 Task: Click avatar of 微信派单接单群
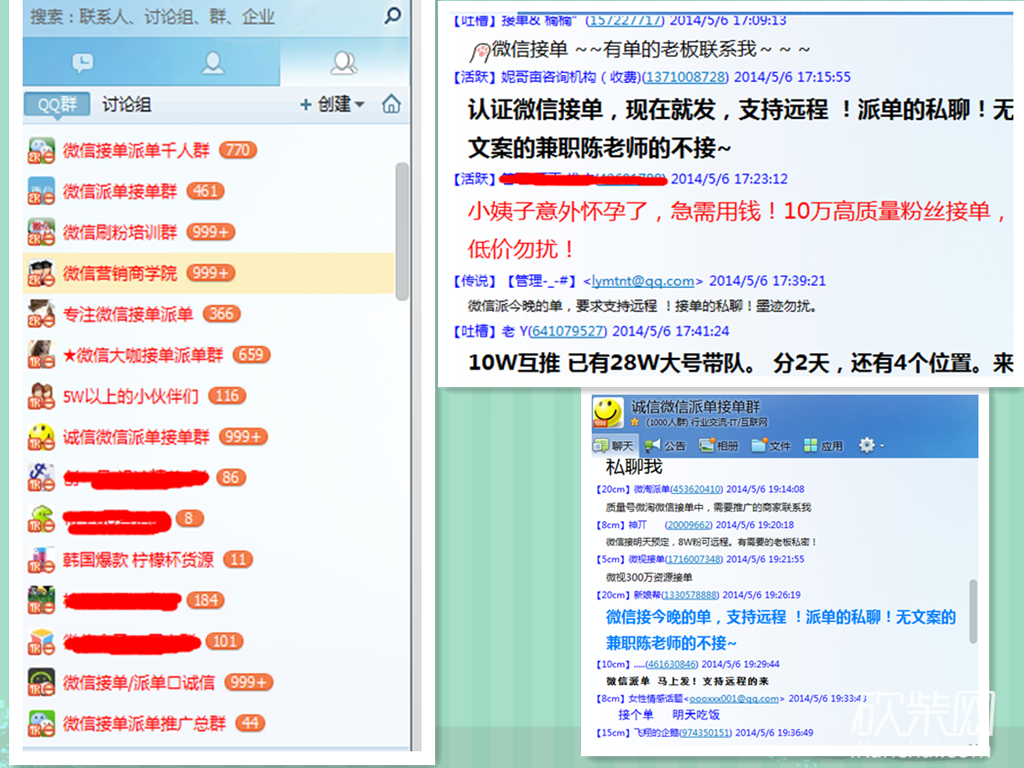pos(41,191)
